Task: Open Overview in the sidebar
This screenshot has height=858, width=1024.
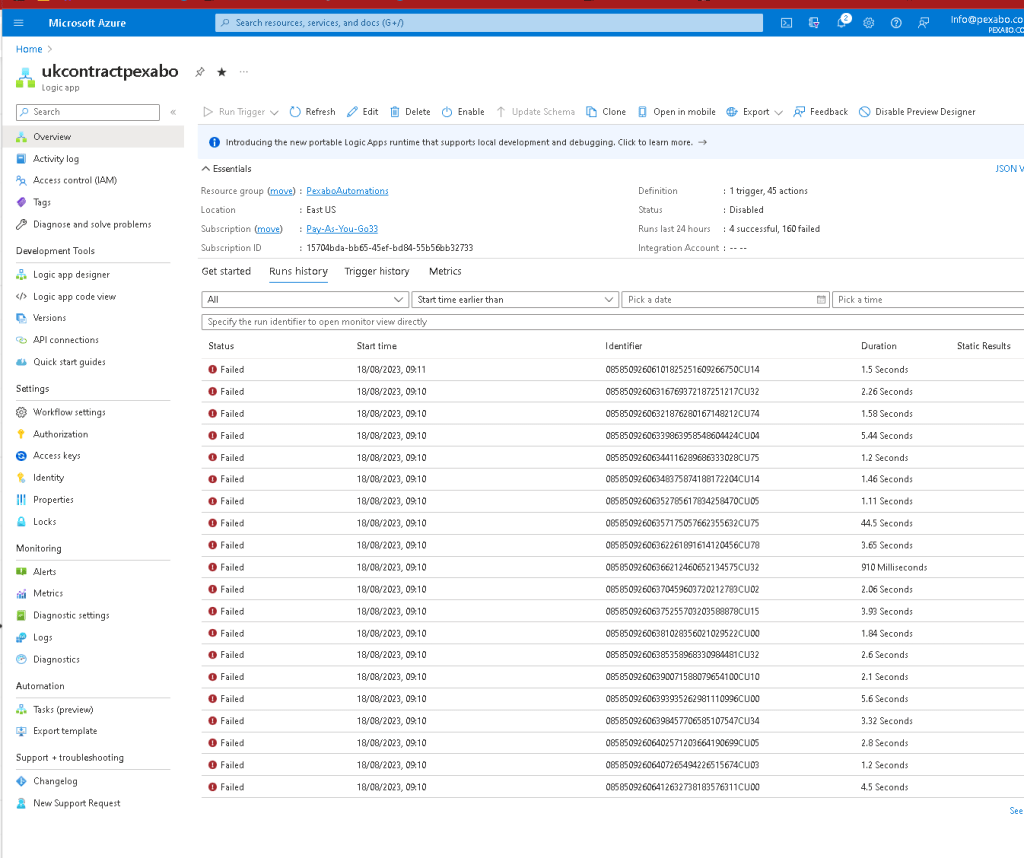Action: (93, 136)
